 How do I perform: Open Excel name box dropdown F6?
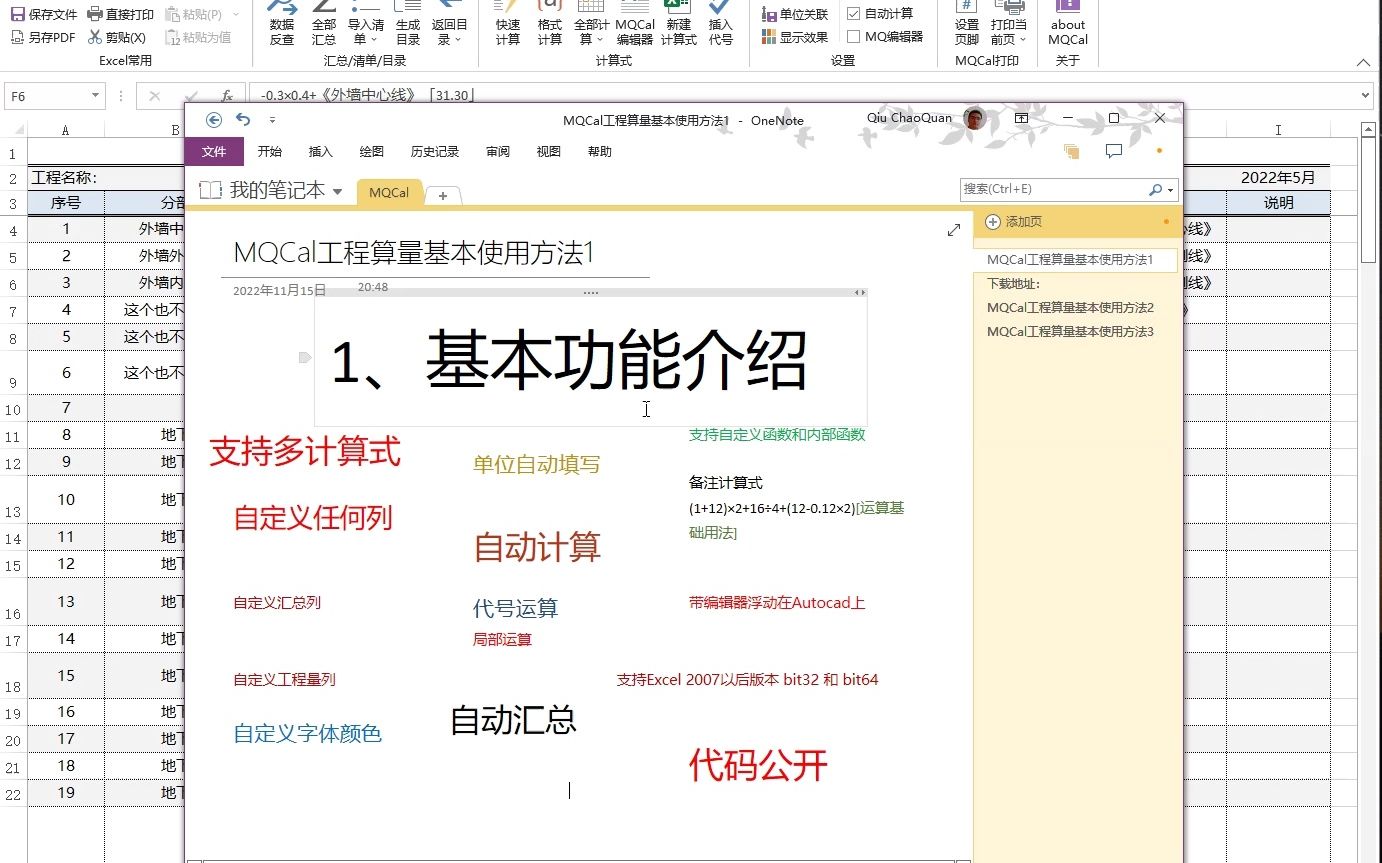96,96
